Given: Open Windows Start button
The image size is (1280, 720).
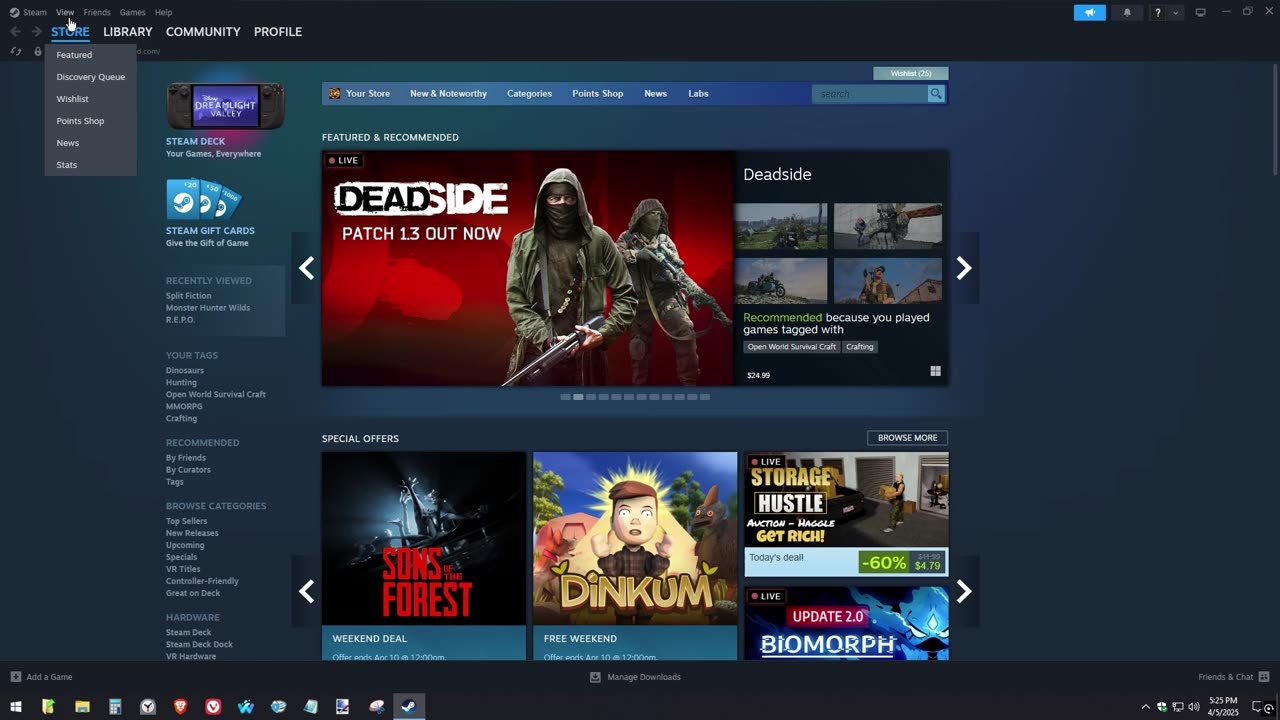Looking at the screenshot, I should [15, 707].
